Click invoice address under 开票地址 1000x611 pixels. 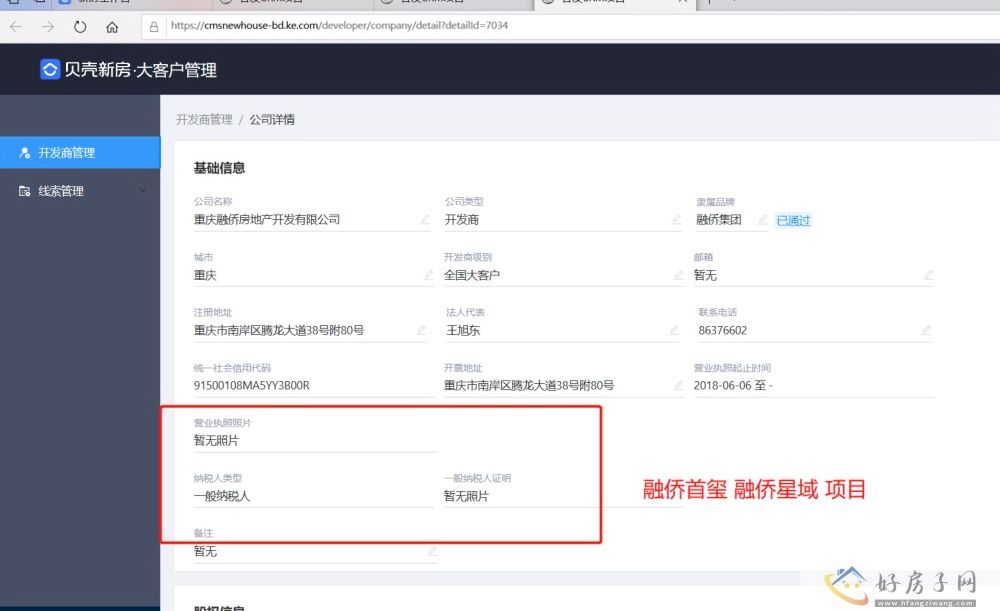tap(529, 385)
